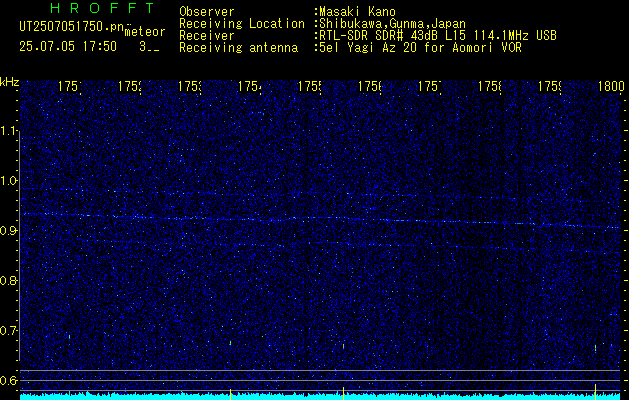629x400 pixels.
Task: Select the observer name Masaki Kano
Action: click(357, 12)
